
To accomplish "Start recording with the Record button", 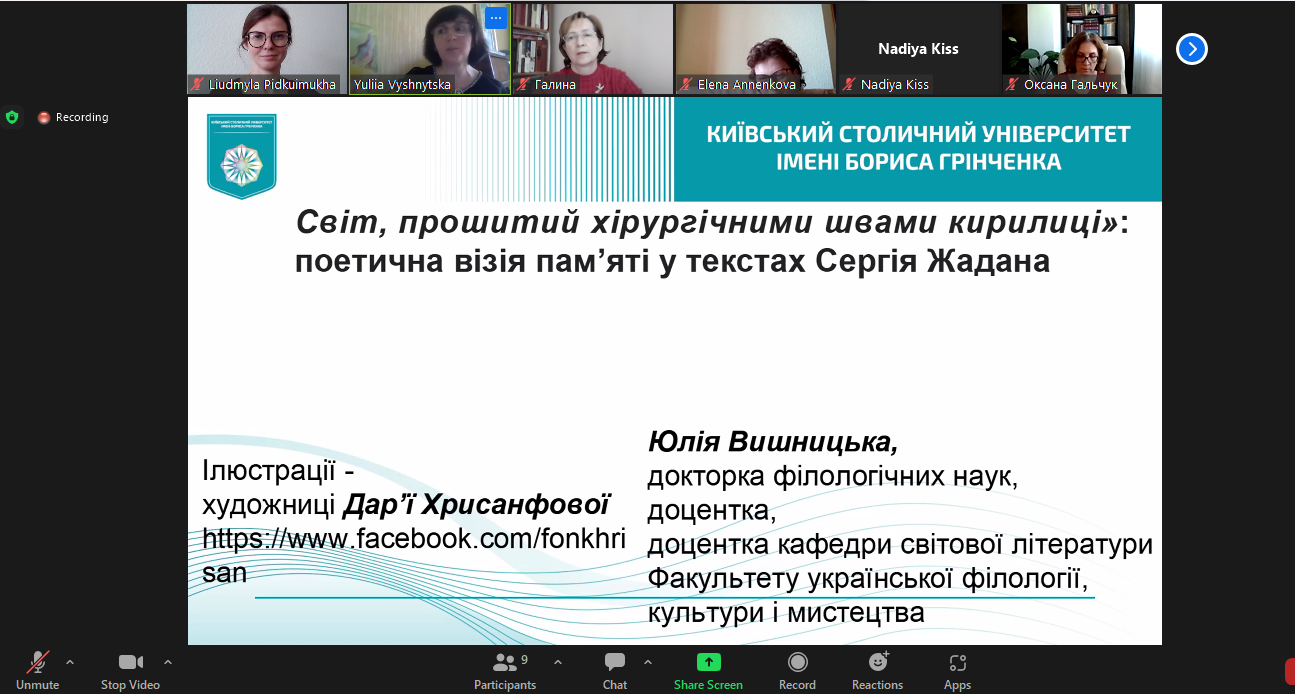I will [797, 669].
